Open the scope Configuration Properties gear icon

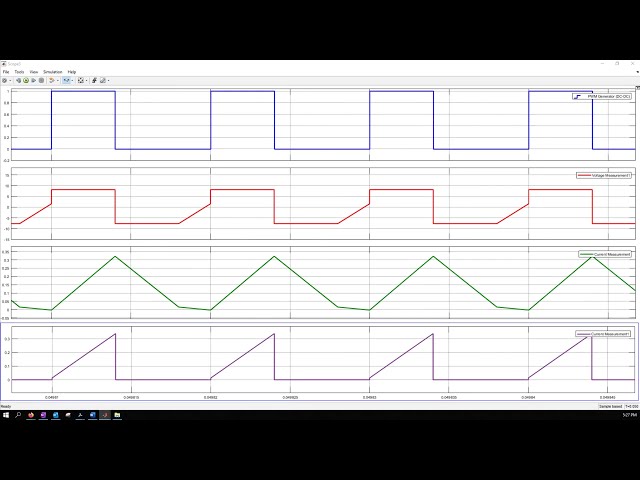4,80
